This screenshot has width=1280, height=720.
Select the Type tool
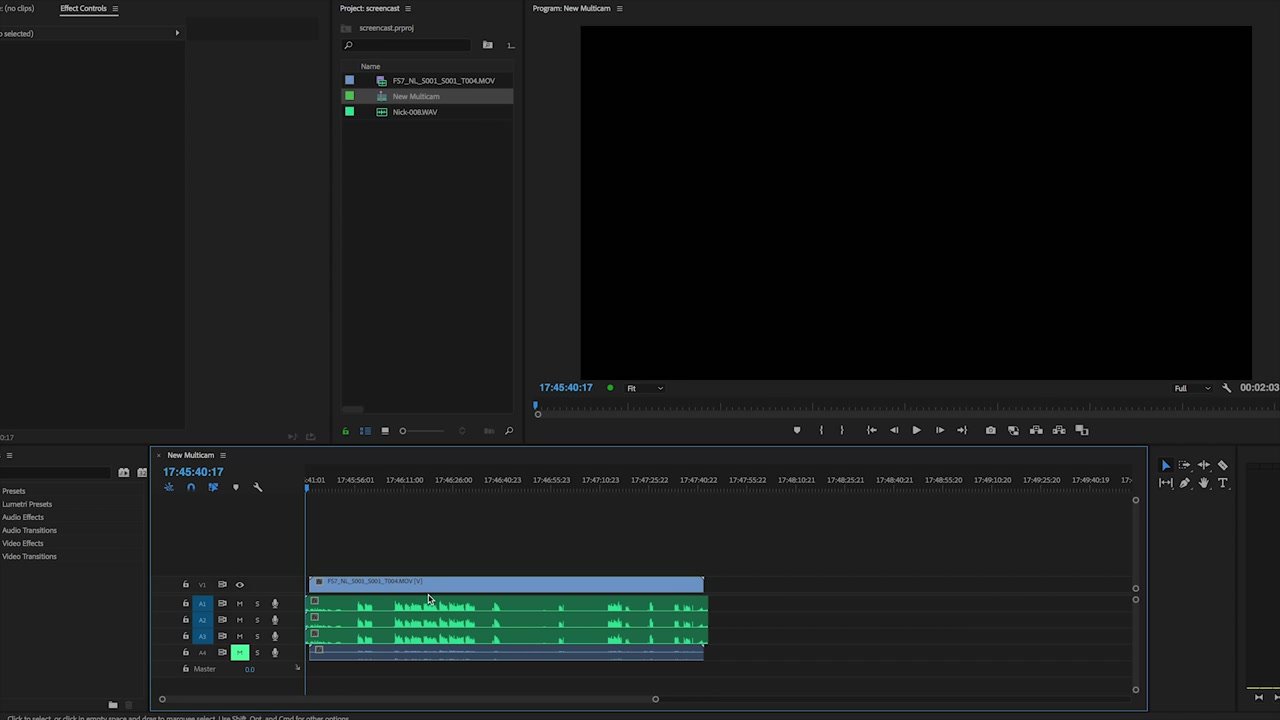coord(1222,483)
